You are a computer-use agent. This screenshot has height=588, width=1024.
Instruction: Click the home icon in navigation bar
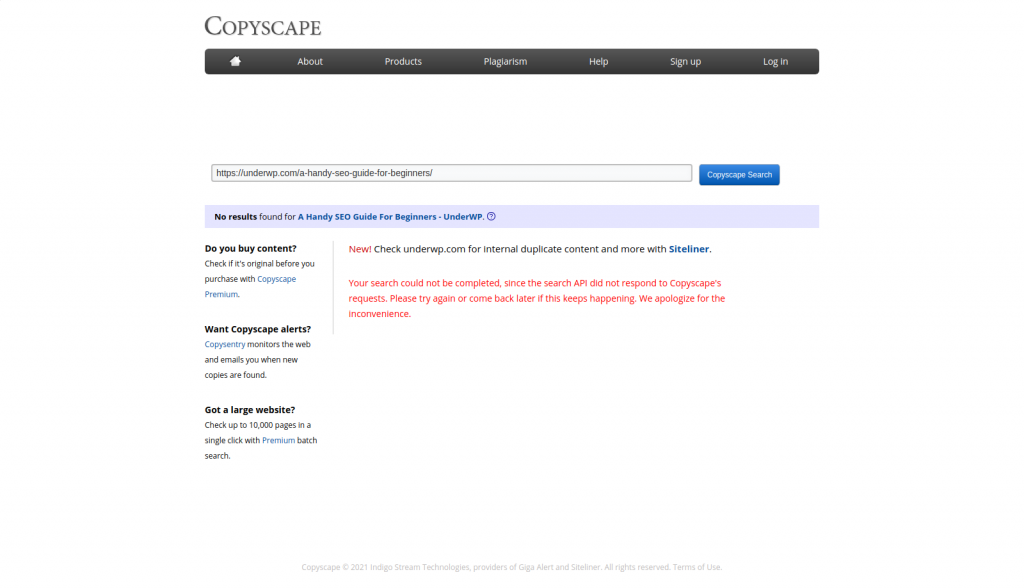235,61
